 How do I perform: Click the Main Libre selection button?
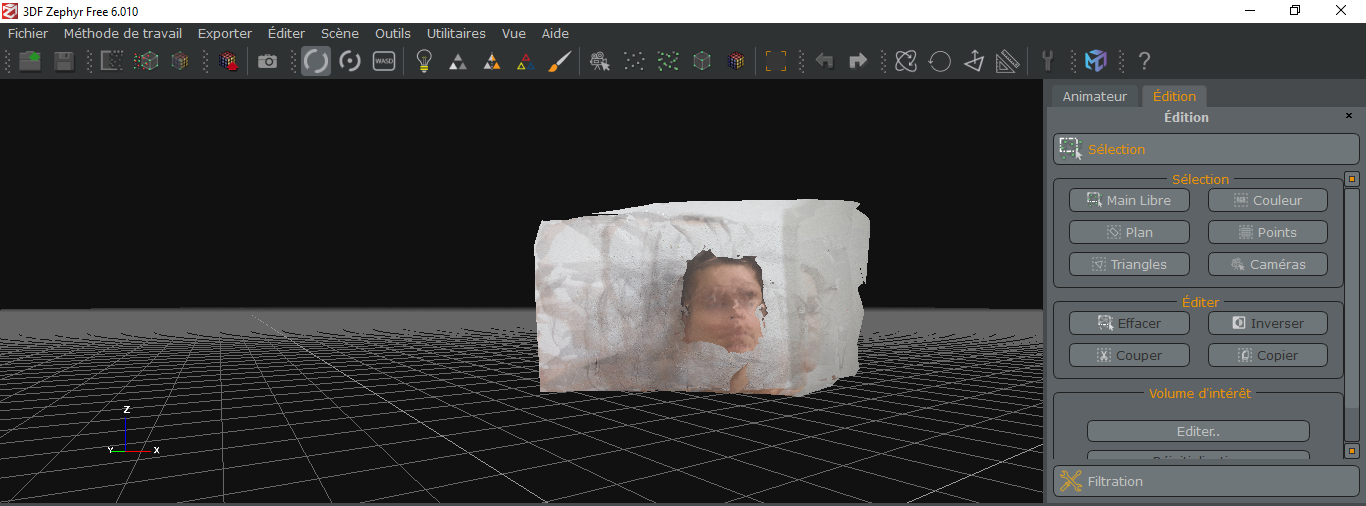click(x=1129, y=200)
